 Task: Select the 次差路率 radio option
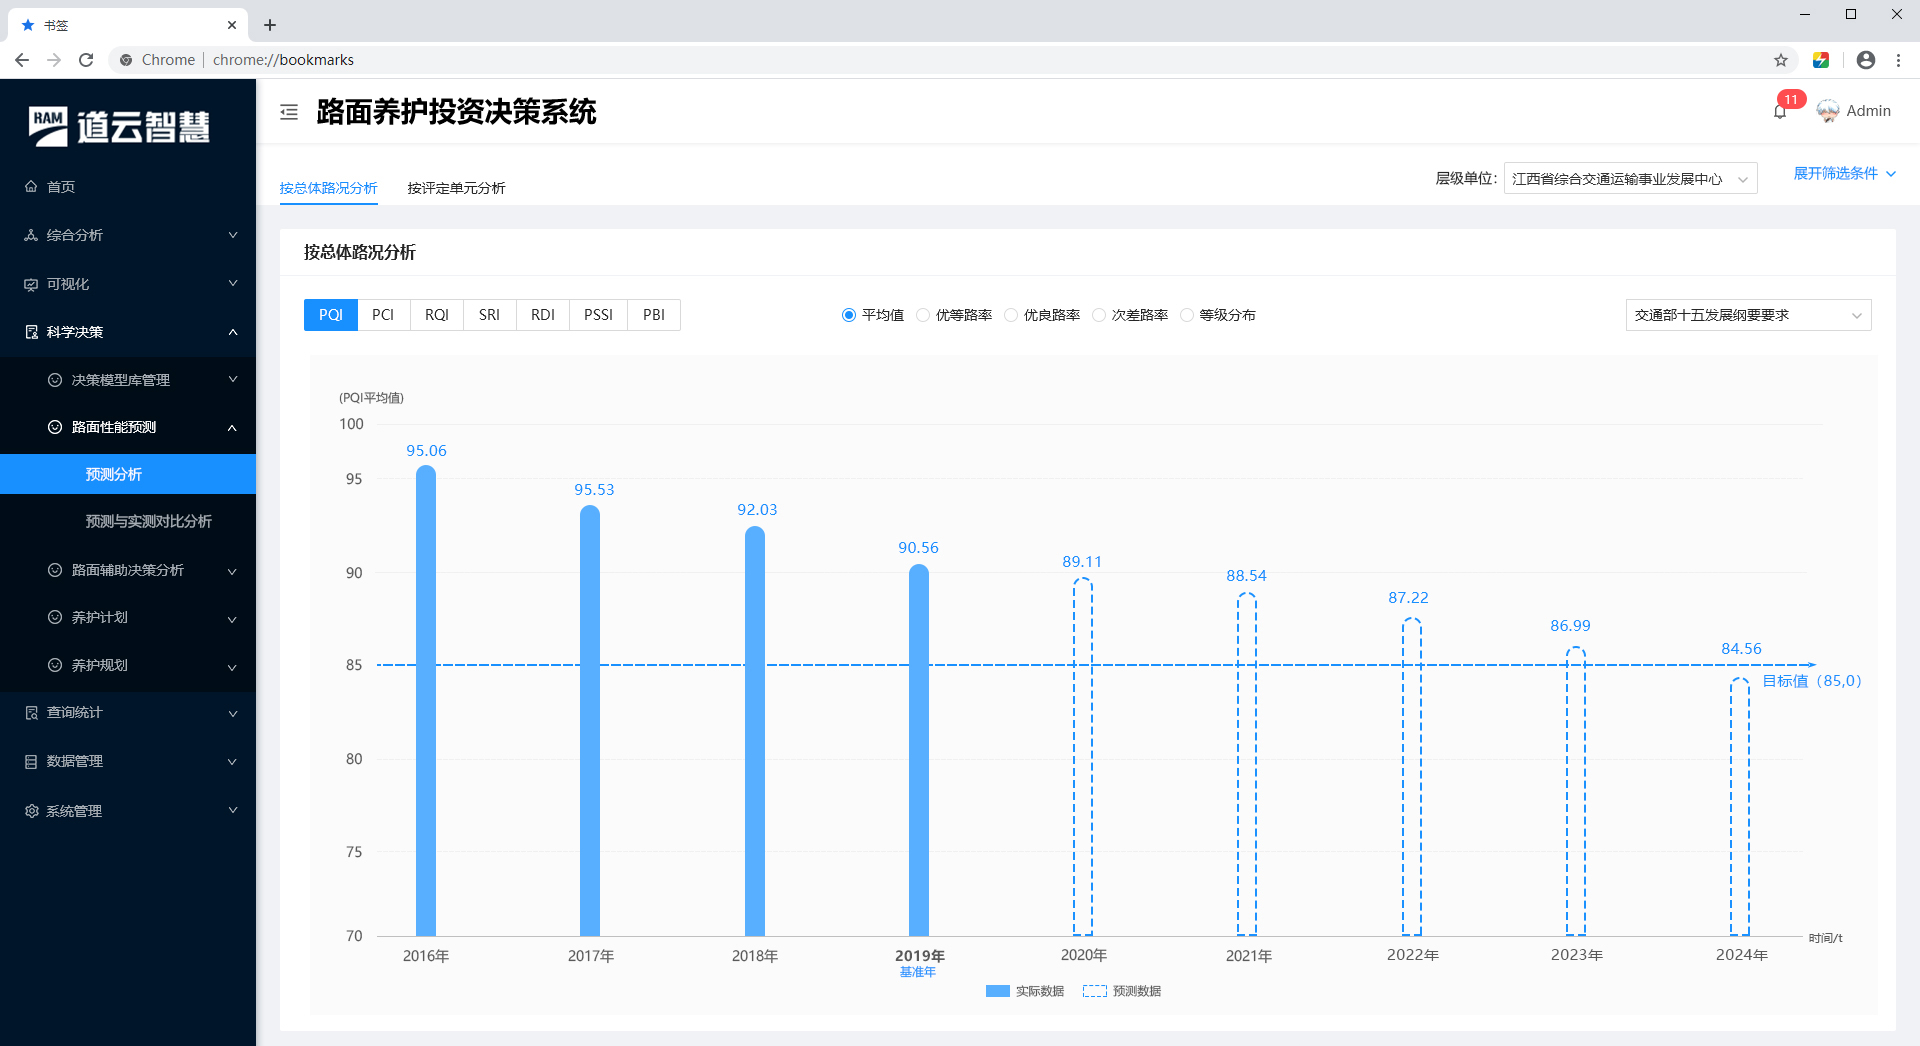[x=1099, y=315]
